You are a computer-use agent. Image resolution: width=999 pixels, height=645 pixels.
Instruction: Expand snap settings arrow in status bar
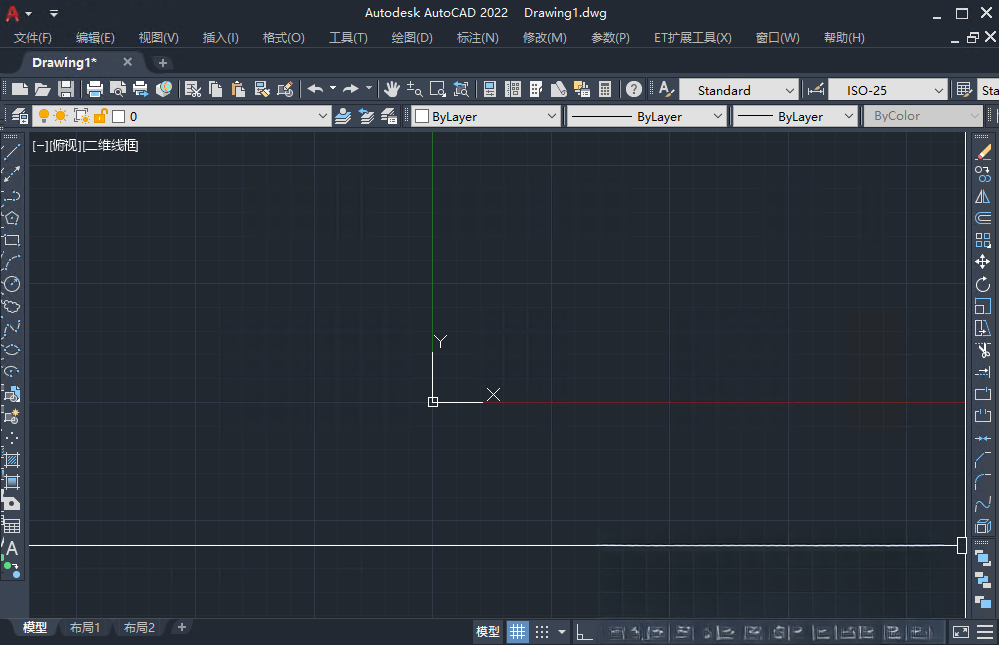[561, 632]
